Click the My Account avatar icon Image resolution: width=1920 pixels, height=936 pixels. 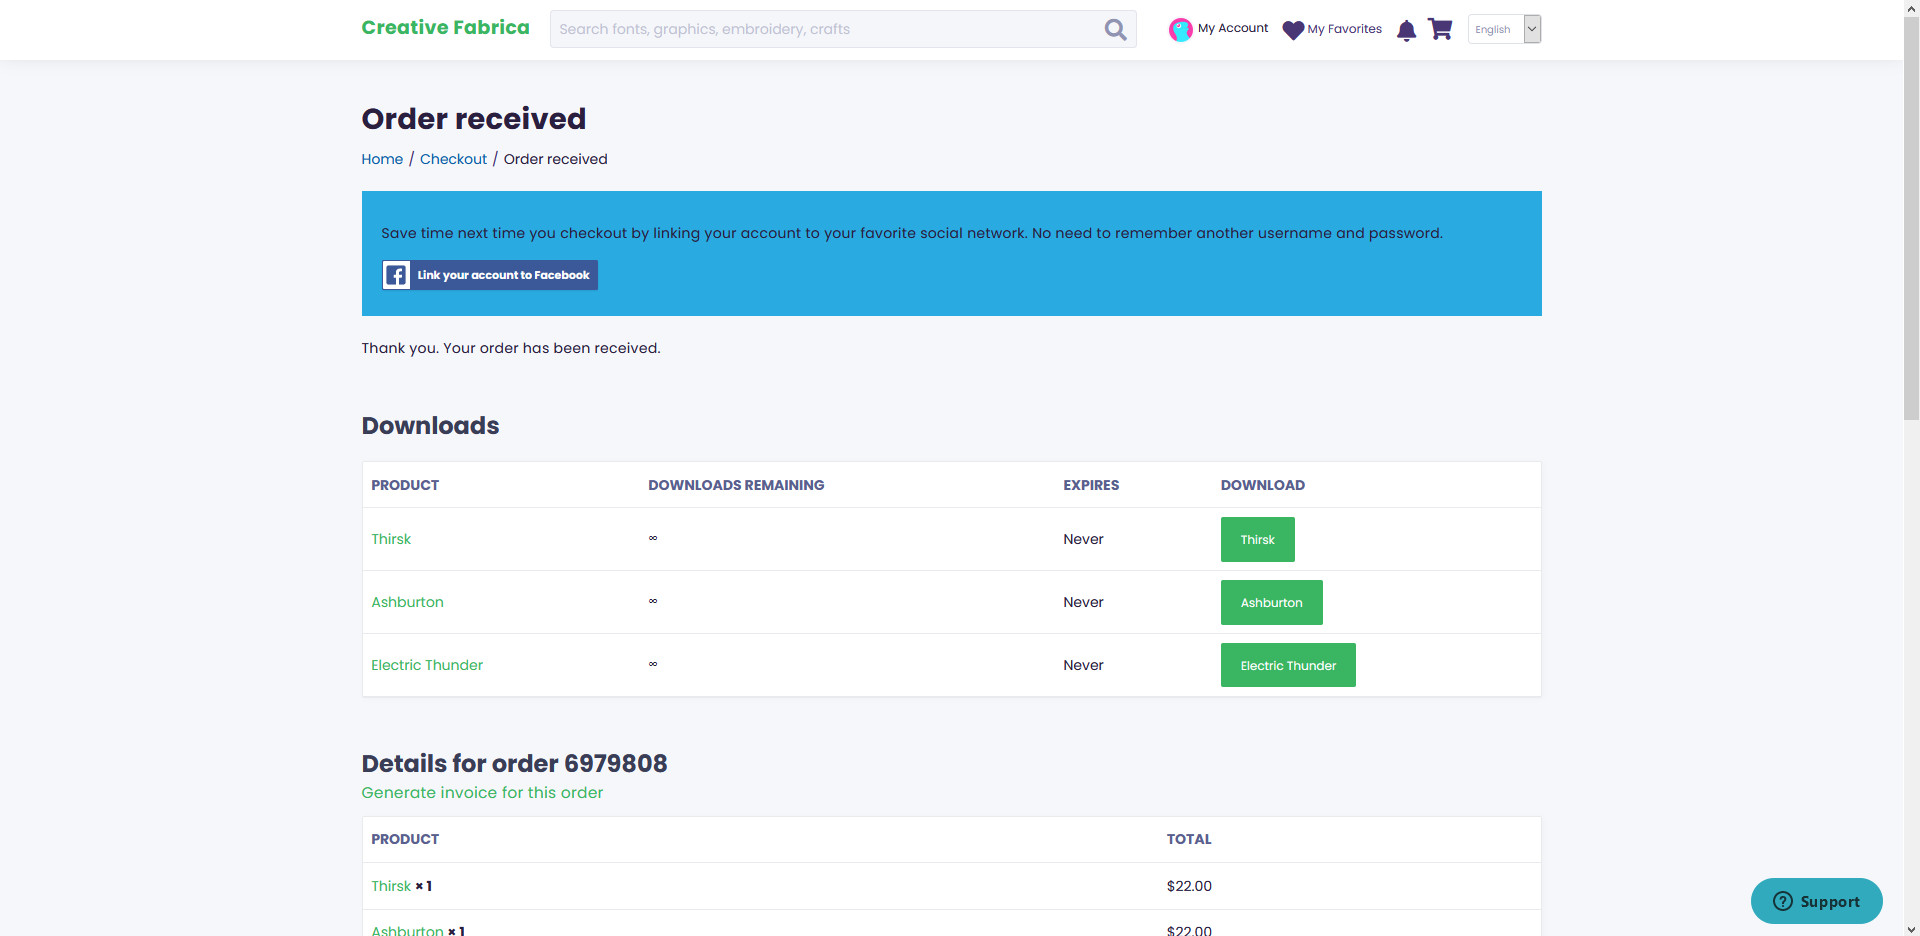[1180, 30]
